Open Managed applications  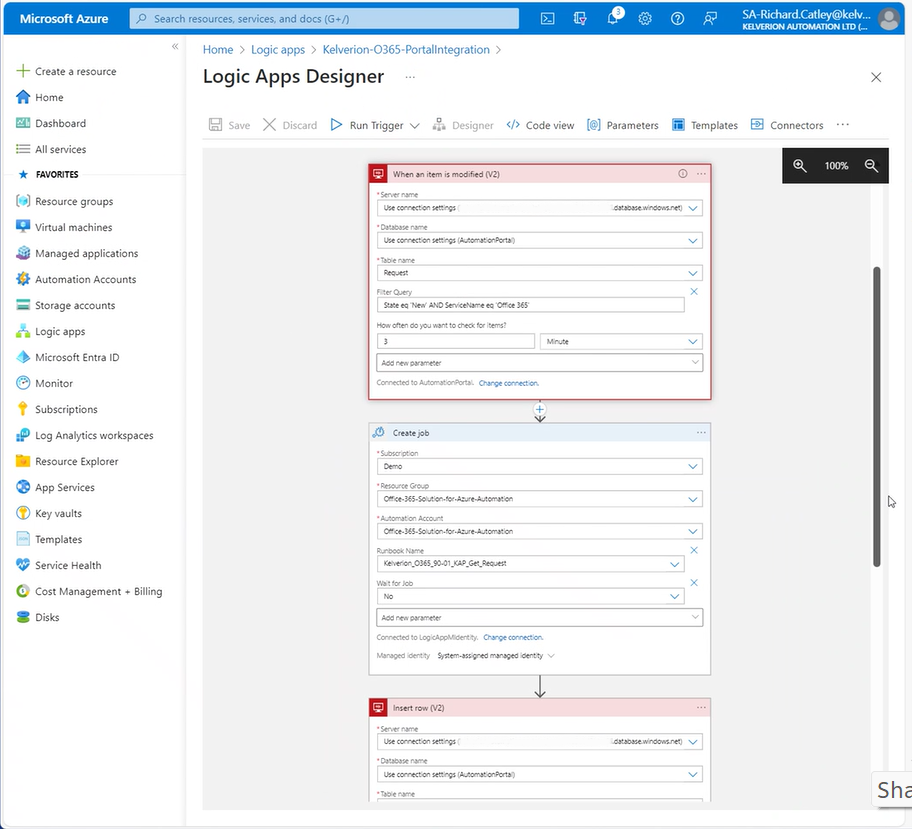[x=86, y=253]
